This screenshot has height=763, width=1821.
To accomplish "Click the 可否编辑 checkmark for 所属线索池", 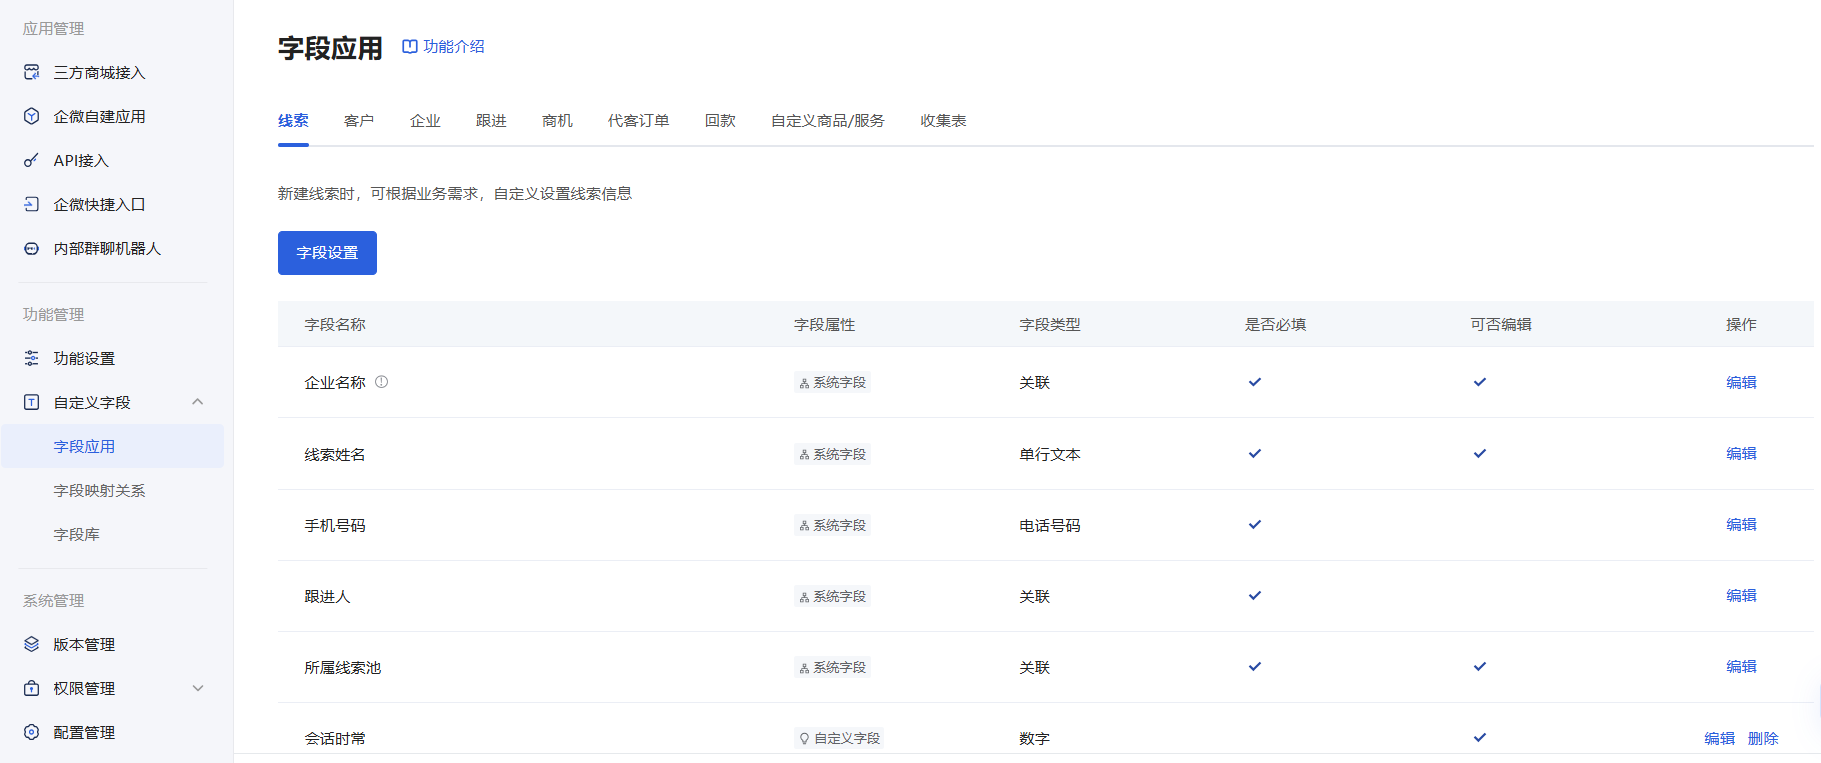I will tap(1480, 667).
